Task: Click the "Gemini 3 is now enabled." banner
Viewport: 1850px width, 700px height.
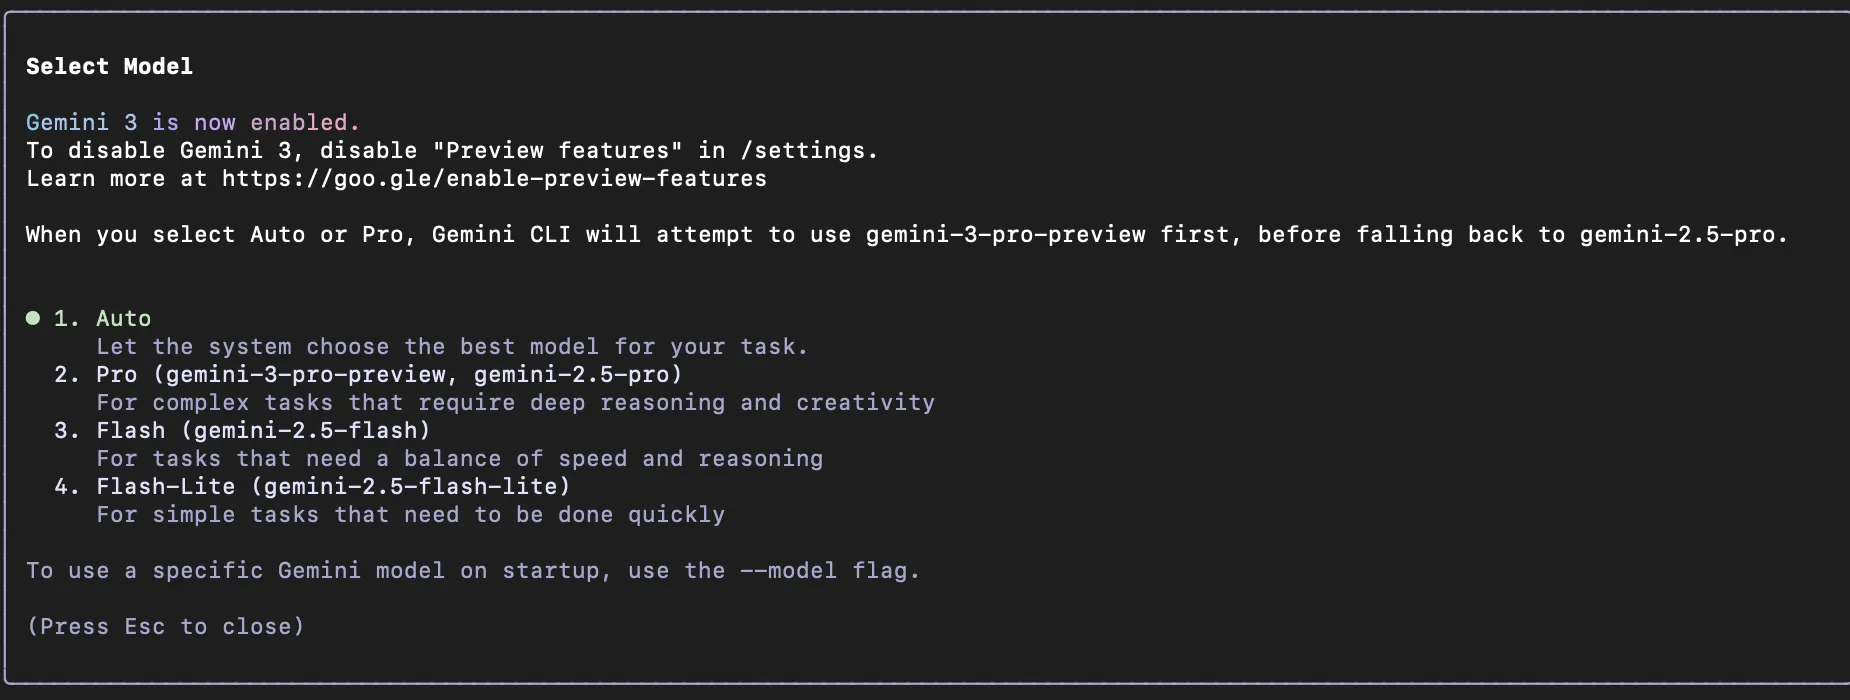Action: pos(193,122)
